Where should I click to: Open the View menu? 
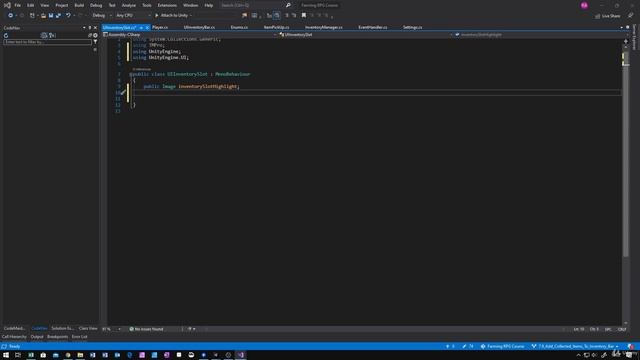(44, 5)
